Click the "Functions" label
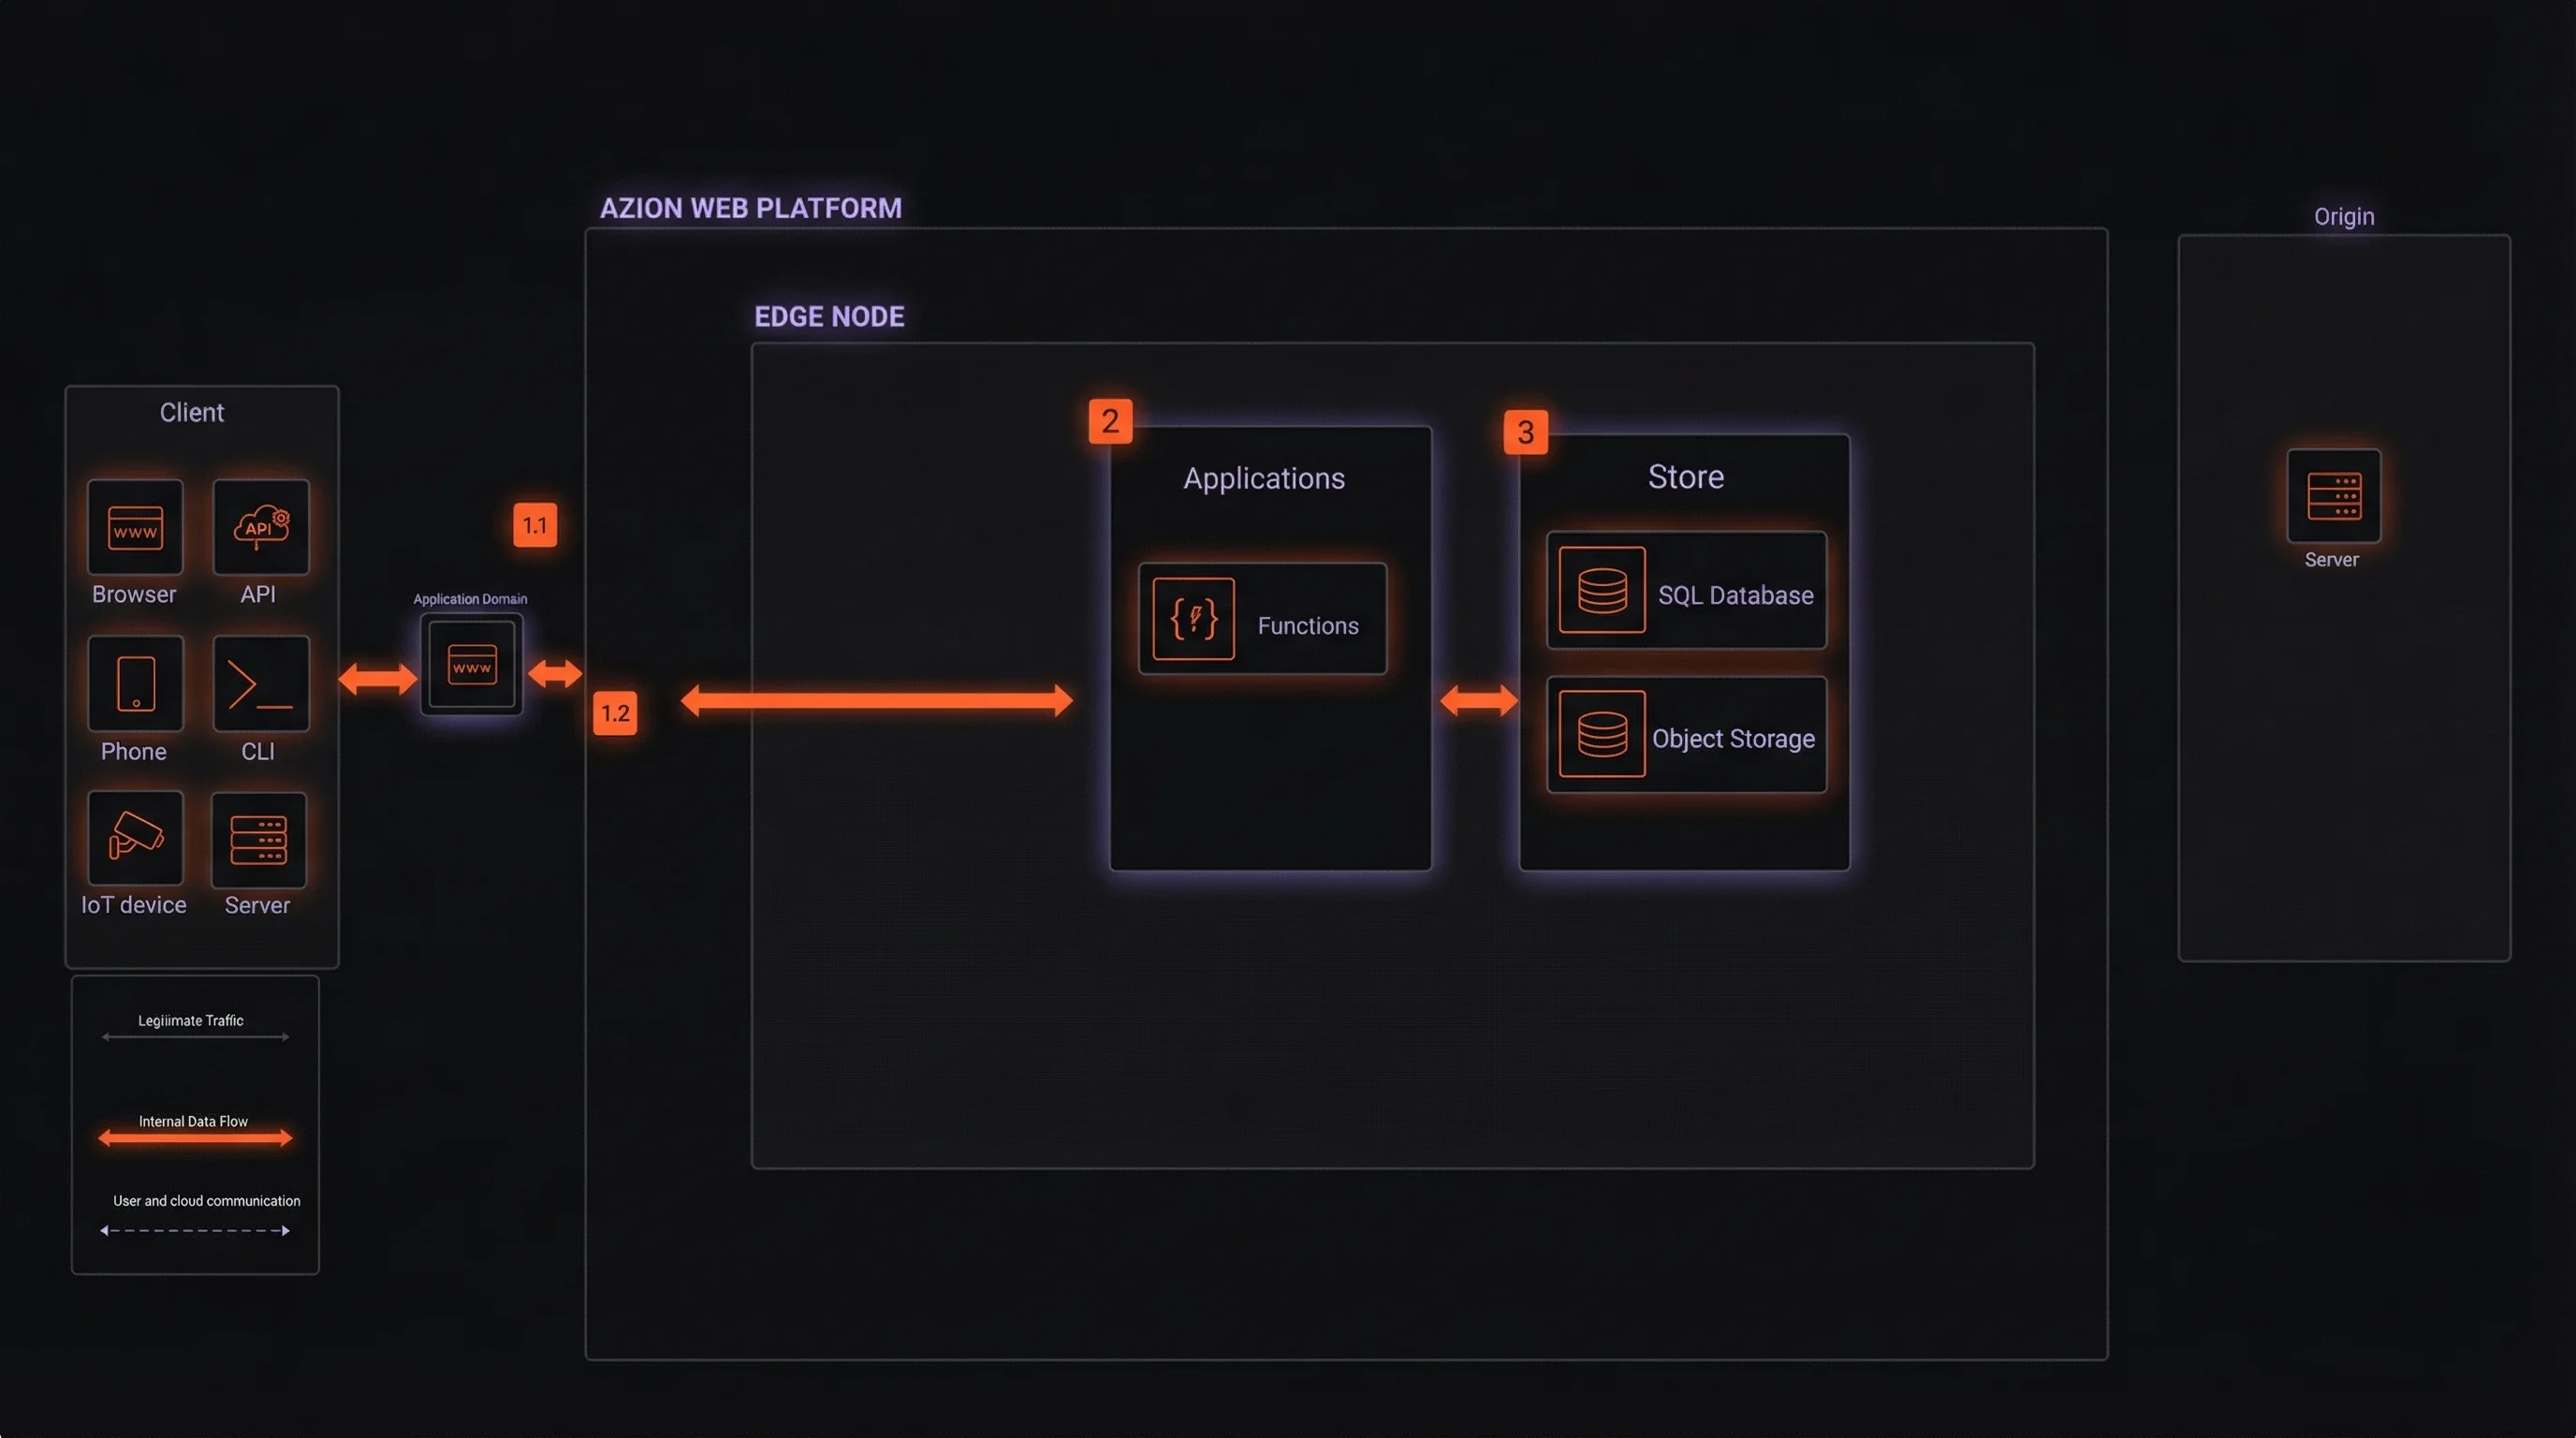The image size is (2576, 1438). coord(1308,626)
